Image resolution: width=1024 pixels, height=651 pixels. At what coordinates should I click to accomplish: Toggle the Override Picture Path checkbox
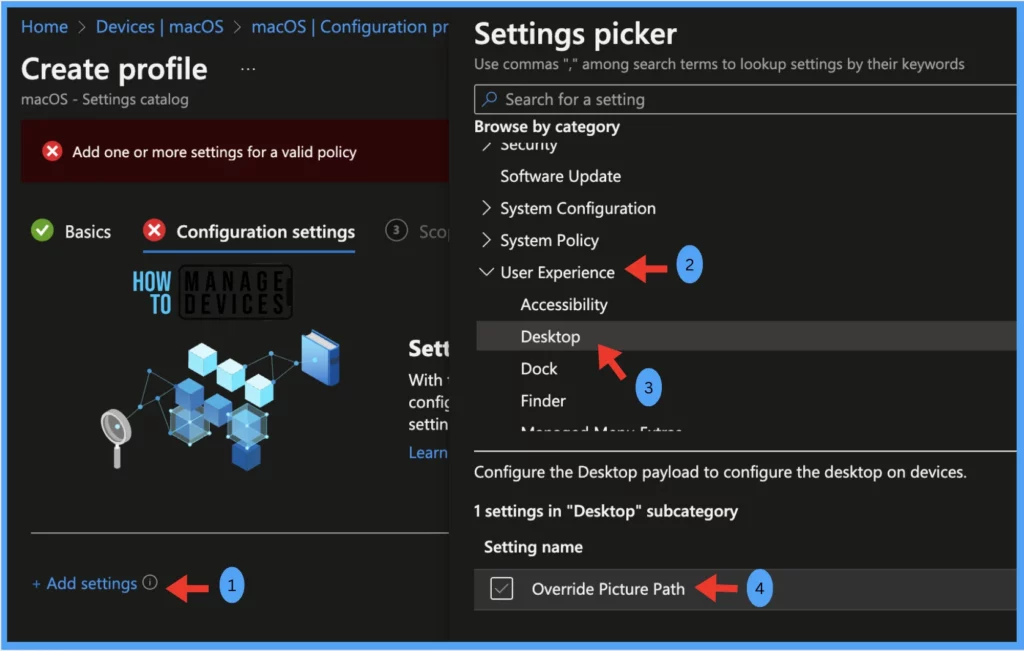point(502,589)
